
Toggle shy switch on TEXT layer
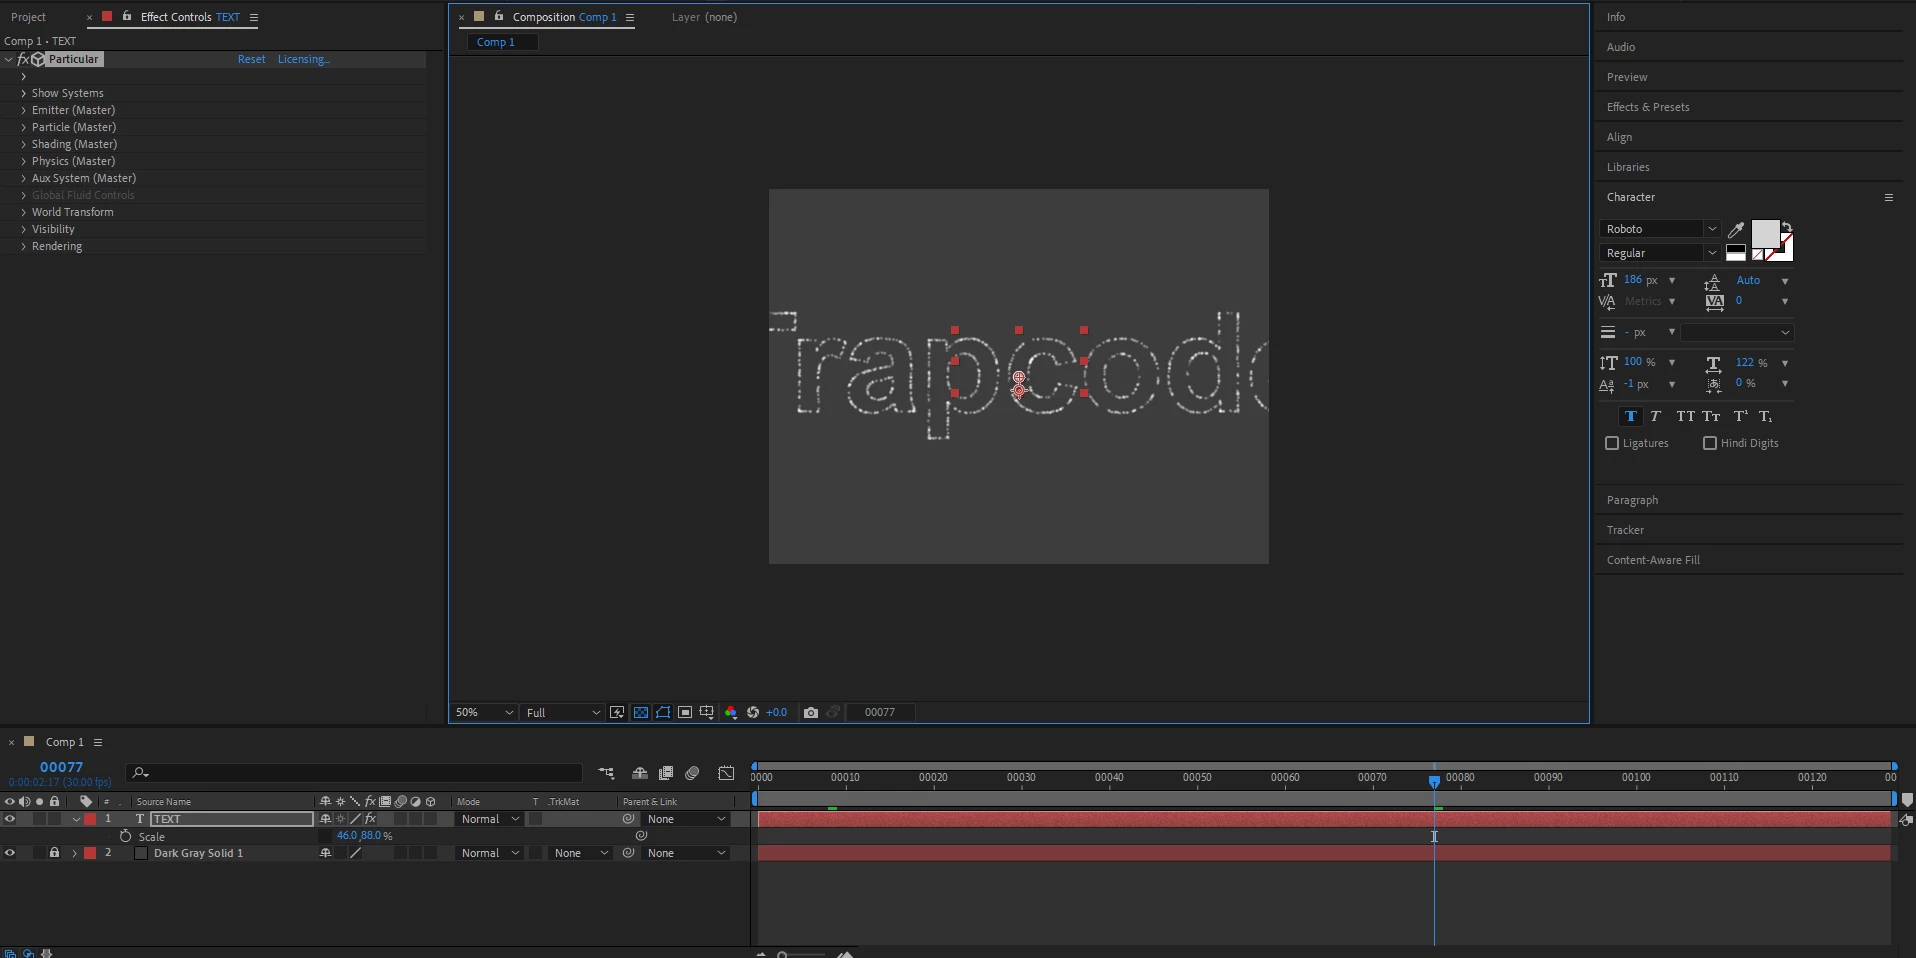[x=325, y=819]
